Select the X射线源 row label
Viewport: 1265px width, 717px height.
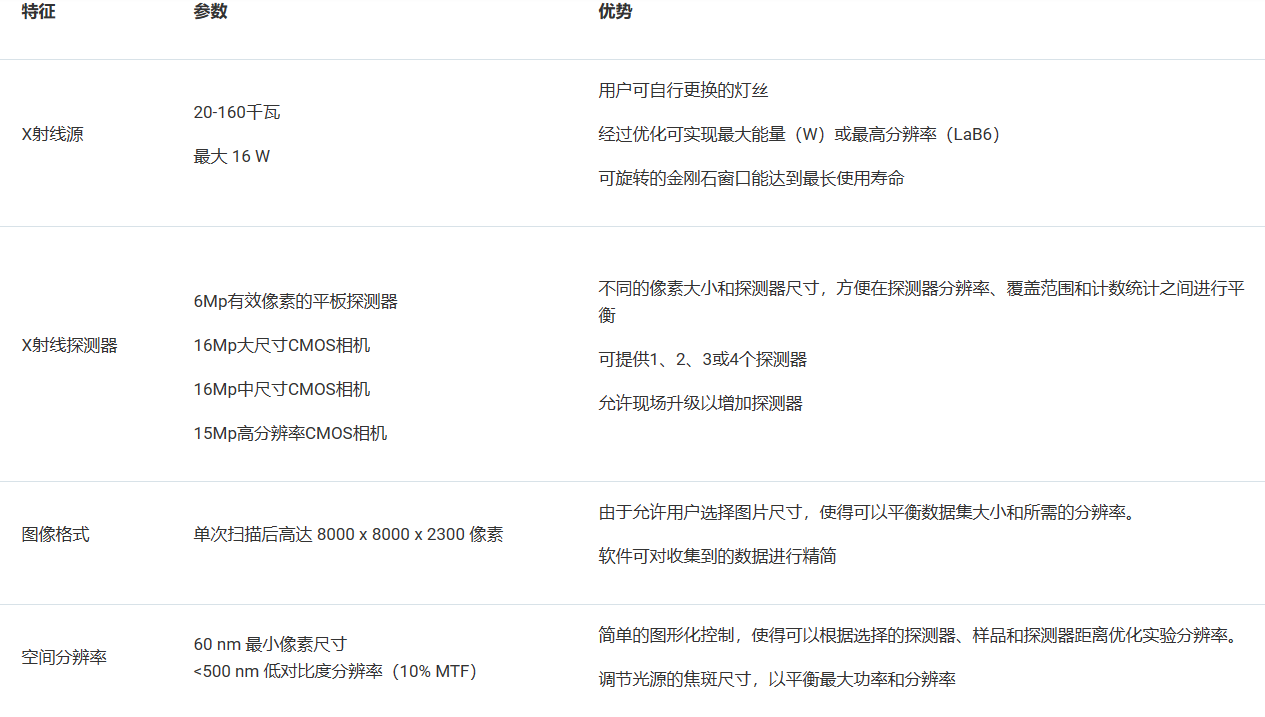52,134
